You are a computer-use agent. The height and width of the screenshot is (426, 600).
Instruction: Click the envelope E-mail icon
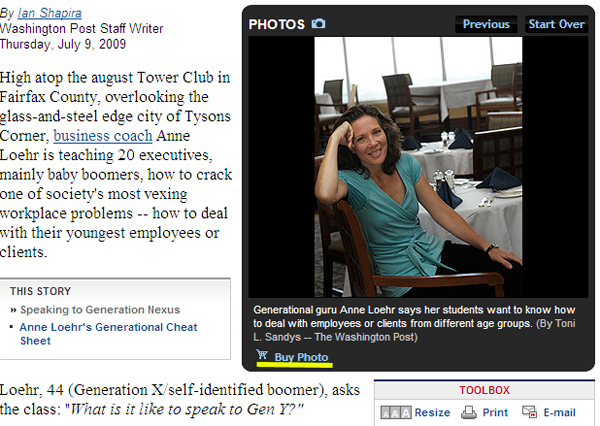[x=530, y=412]
